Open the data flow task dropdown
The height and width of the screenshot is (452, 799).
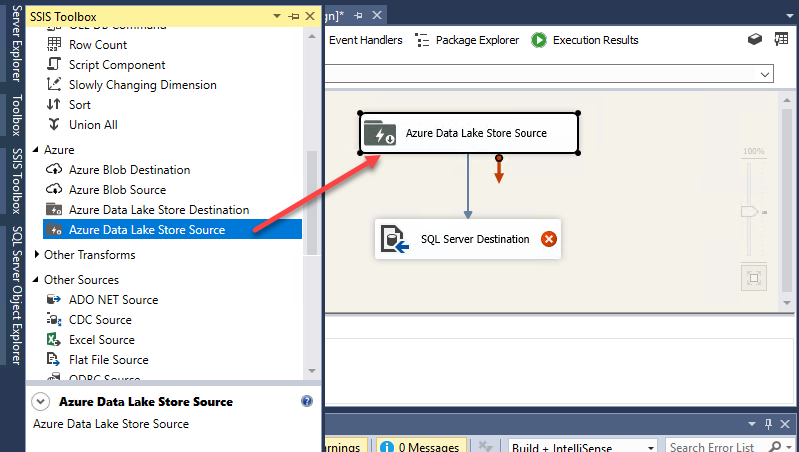(765, 74)
